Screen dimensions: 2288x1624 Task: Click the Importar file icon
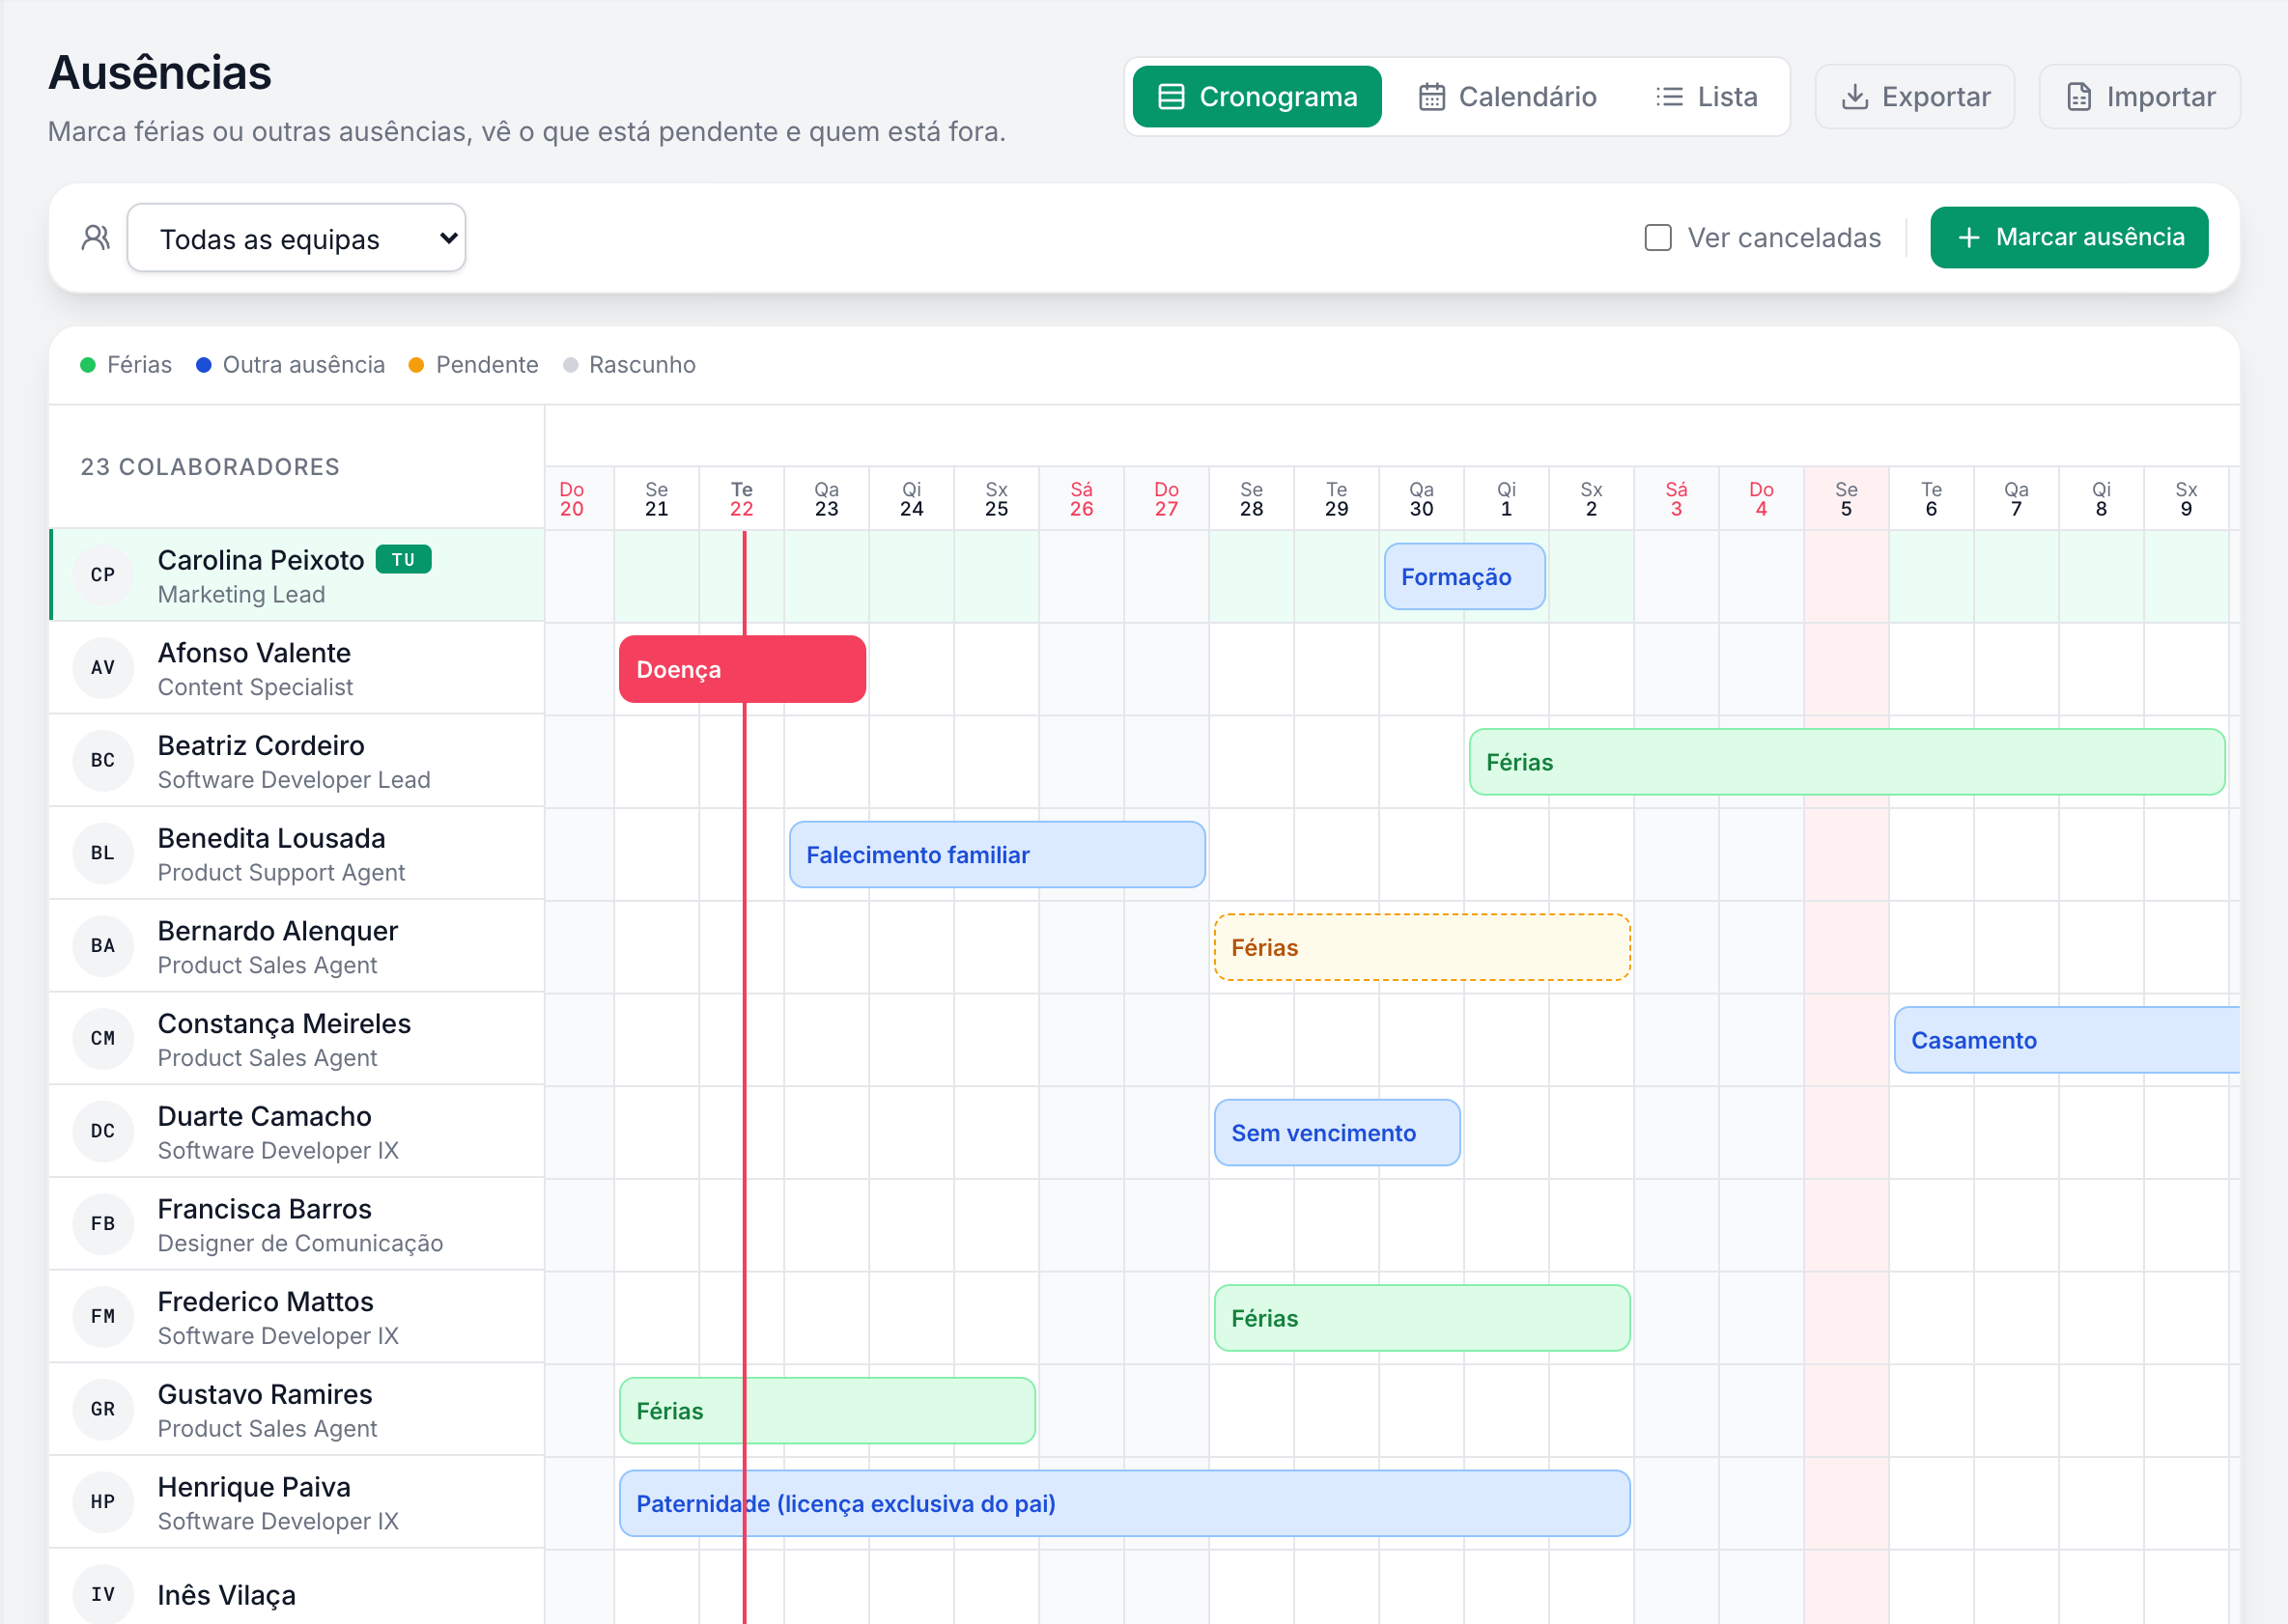[2079, 97]
